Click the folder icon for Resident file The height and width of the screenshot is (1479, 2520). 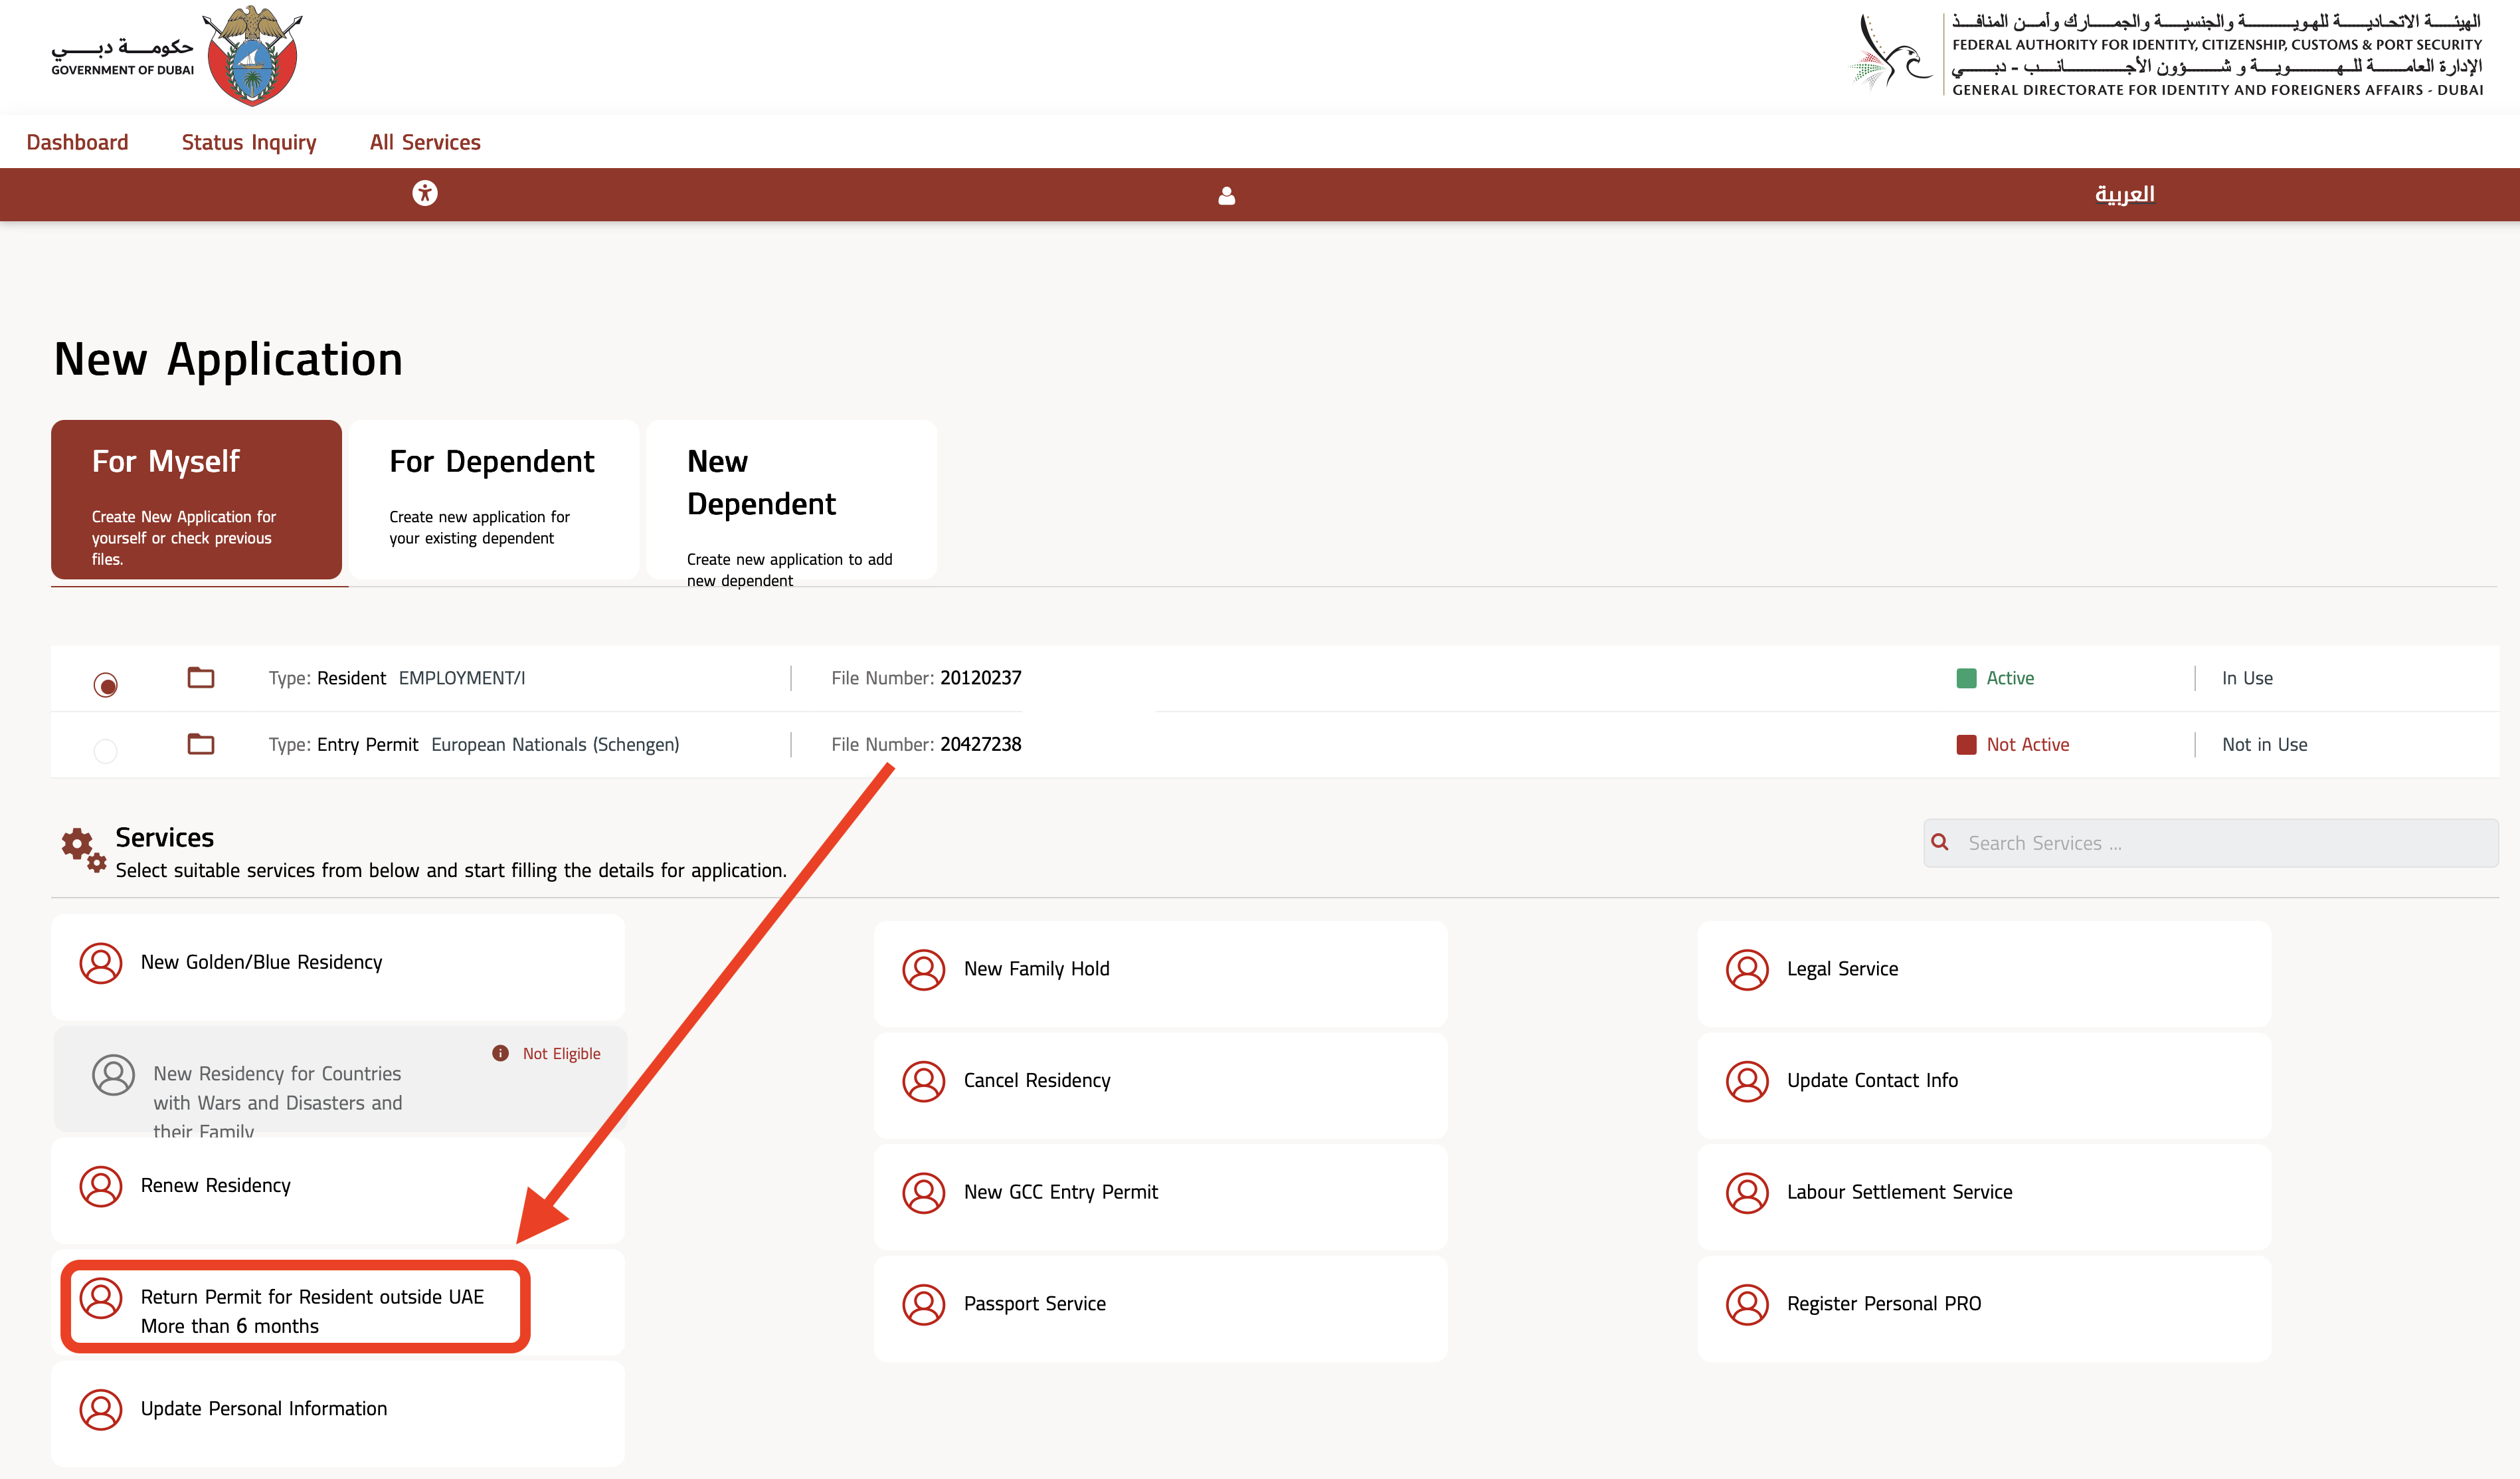click(201, 677)
